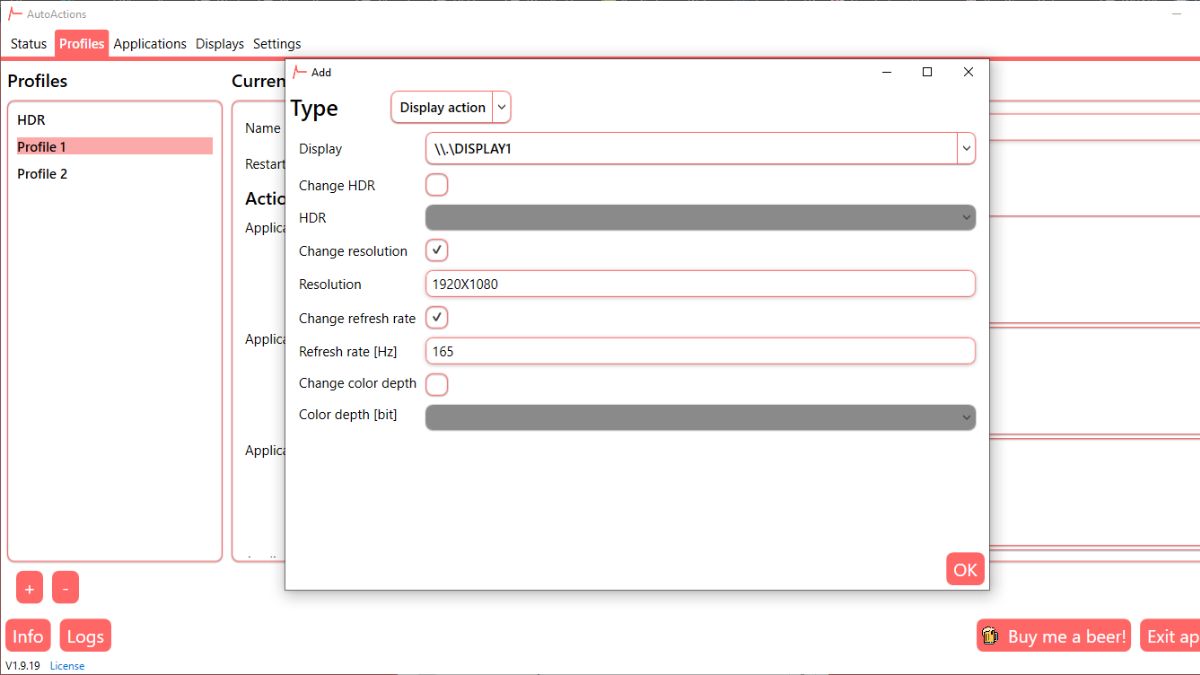
Task: Select Profile 2 in the Profiles list
Action: tap(43, 173)
